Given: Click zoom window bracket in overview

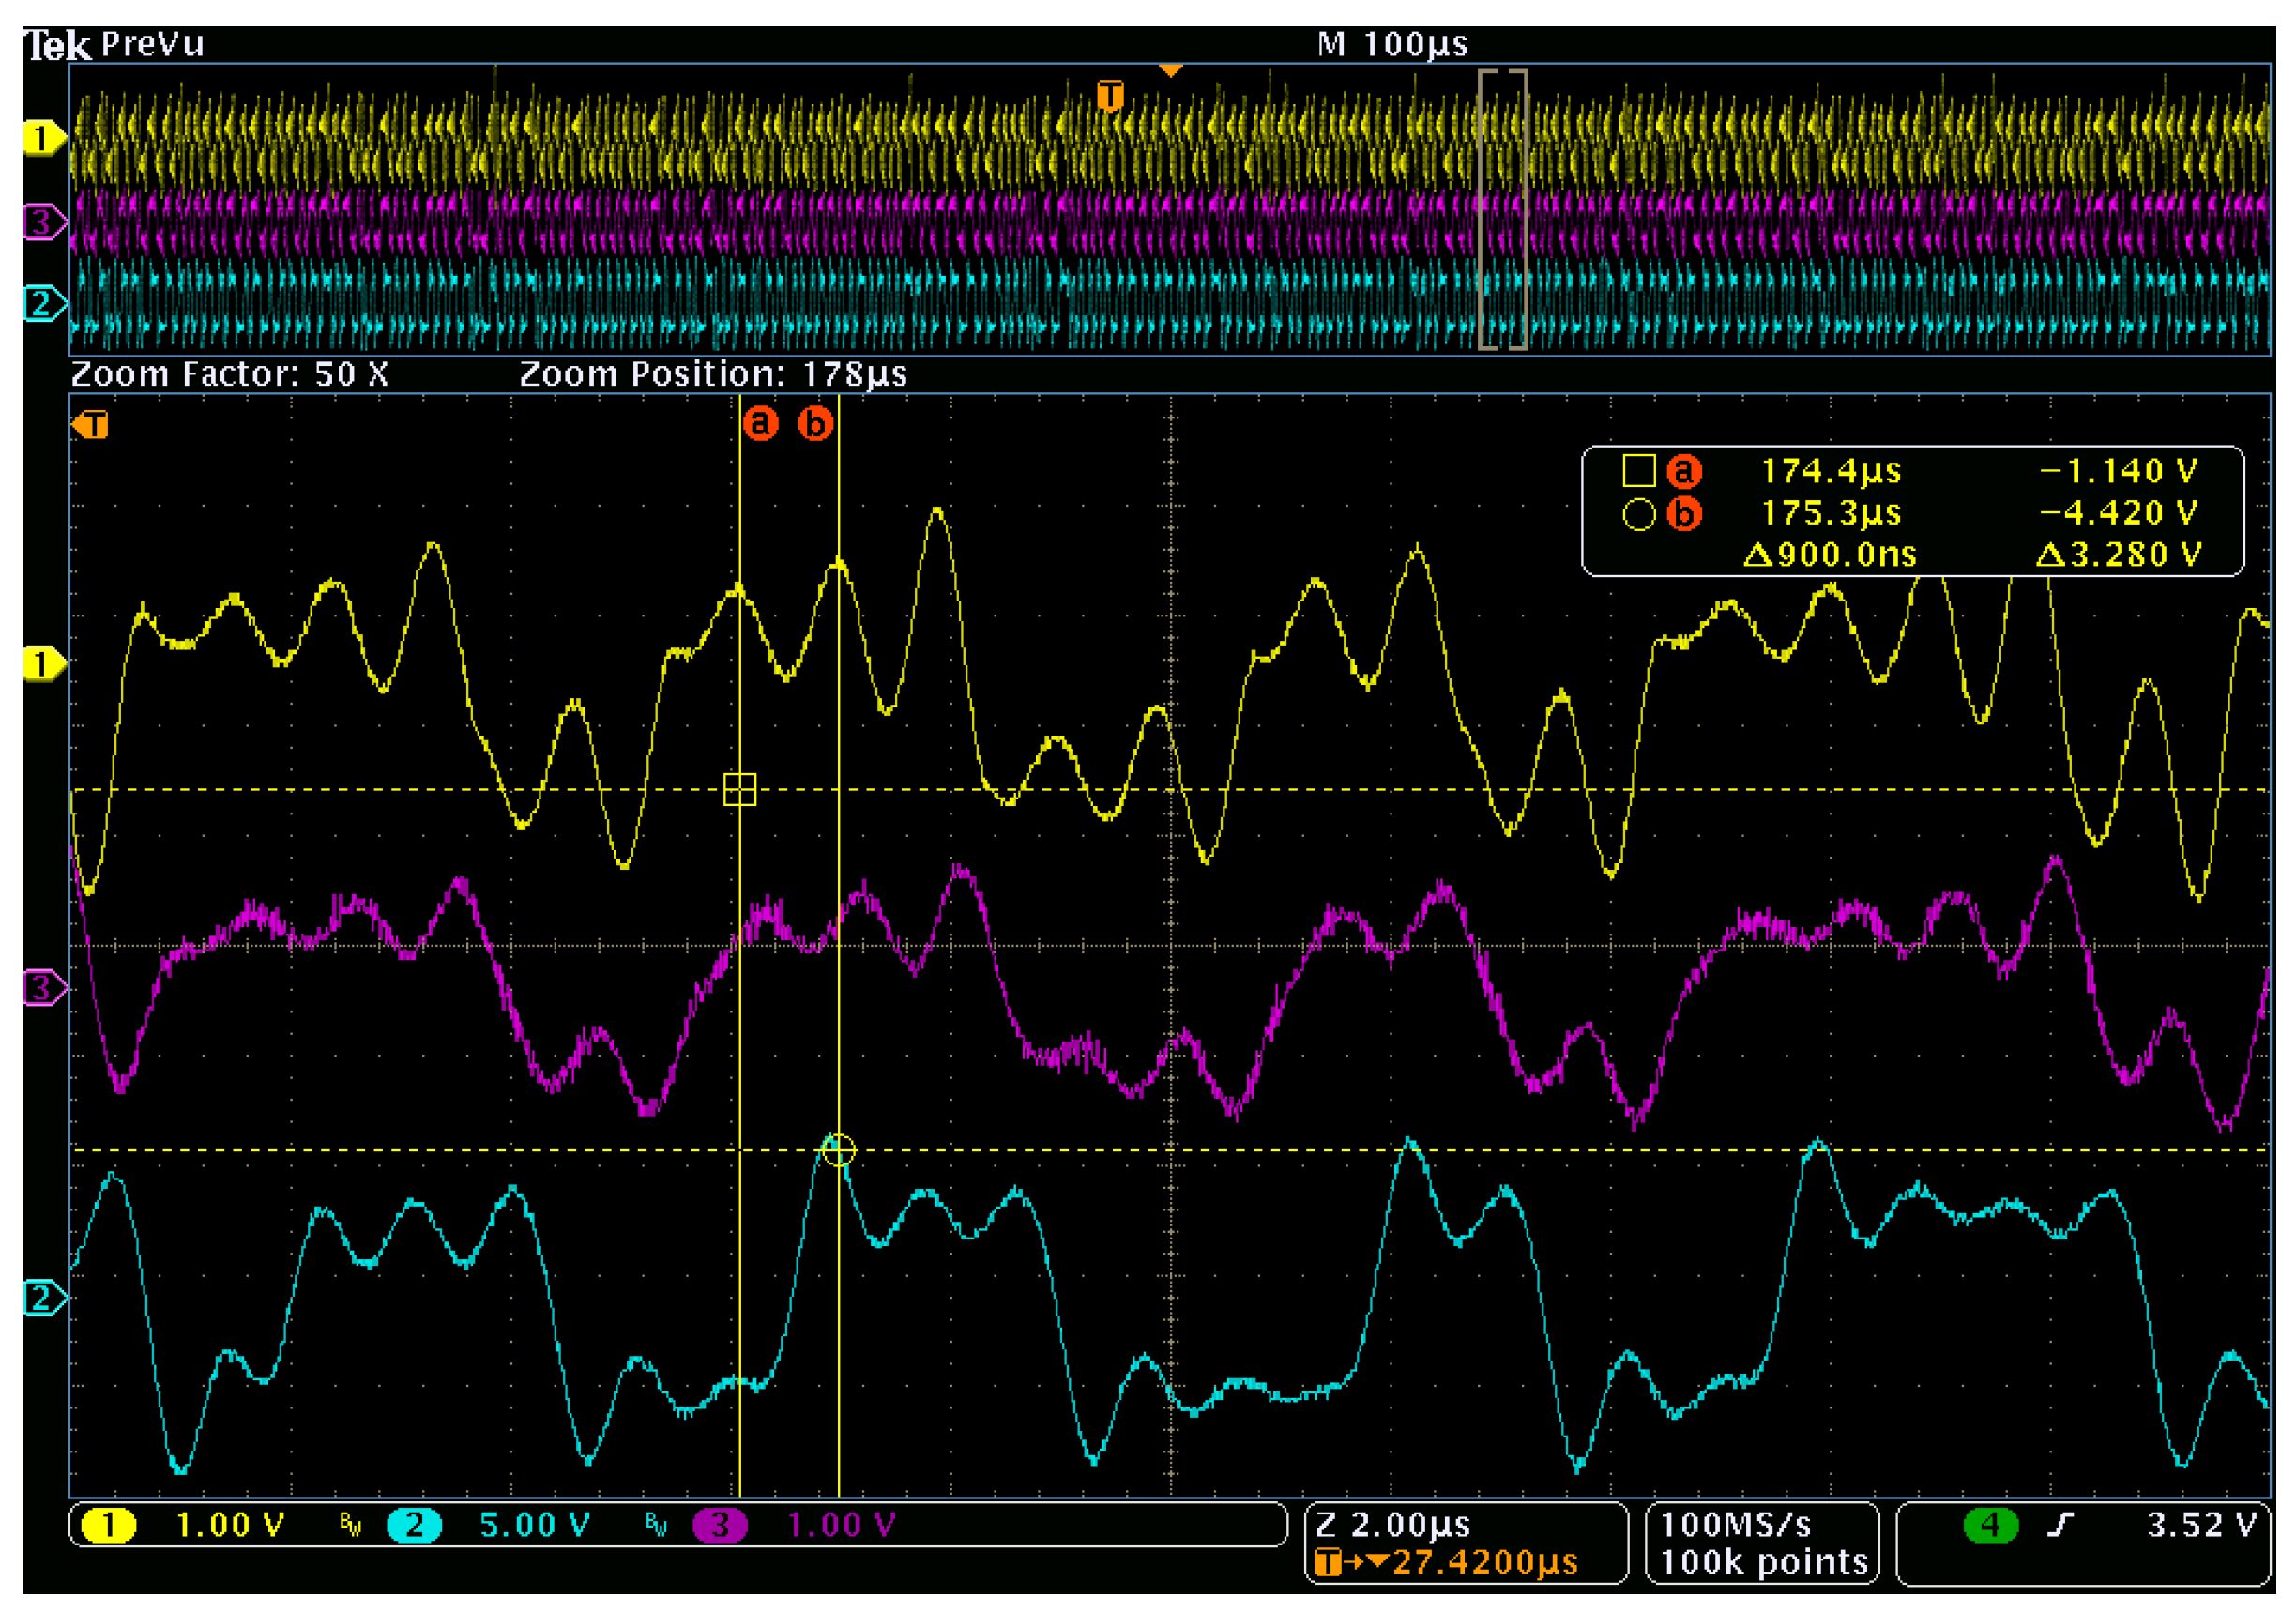Looking at the screenshot, I should (x=1502, y=209).
